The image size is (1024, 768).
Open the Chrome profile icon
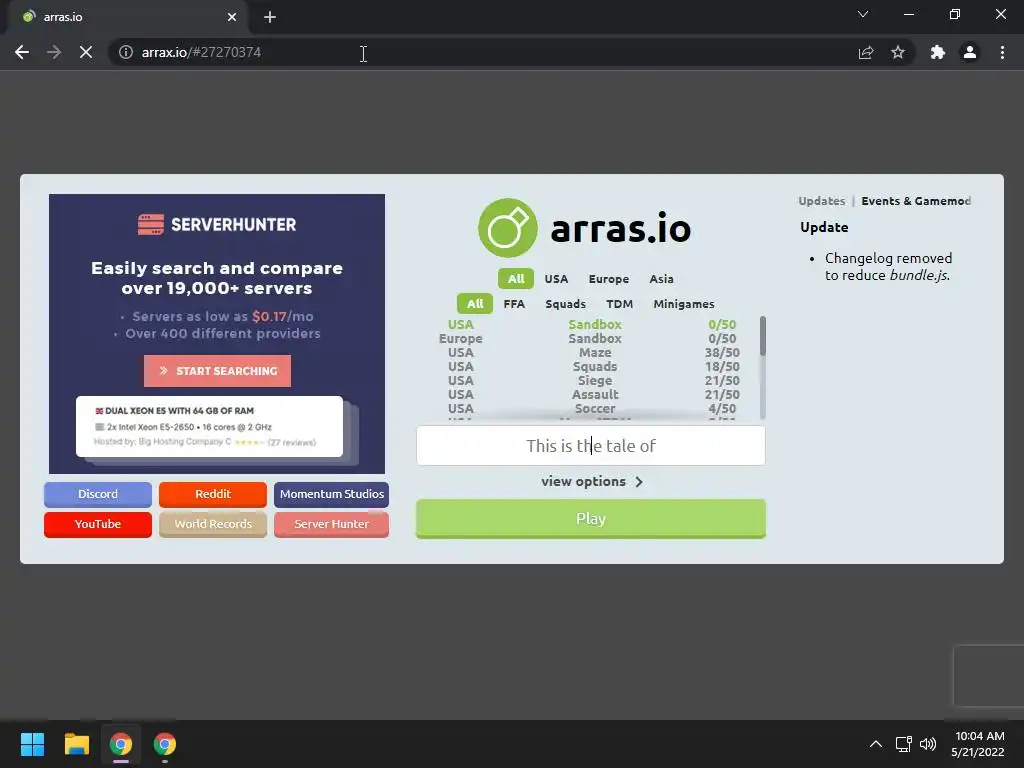970,52
